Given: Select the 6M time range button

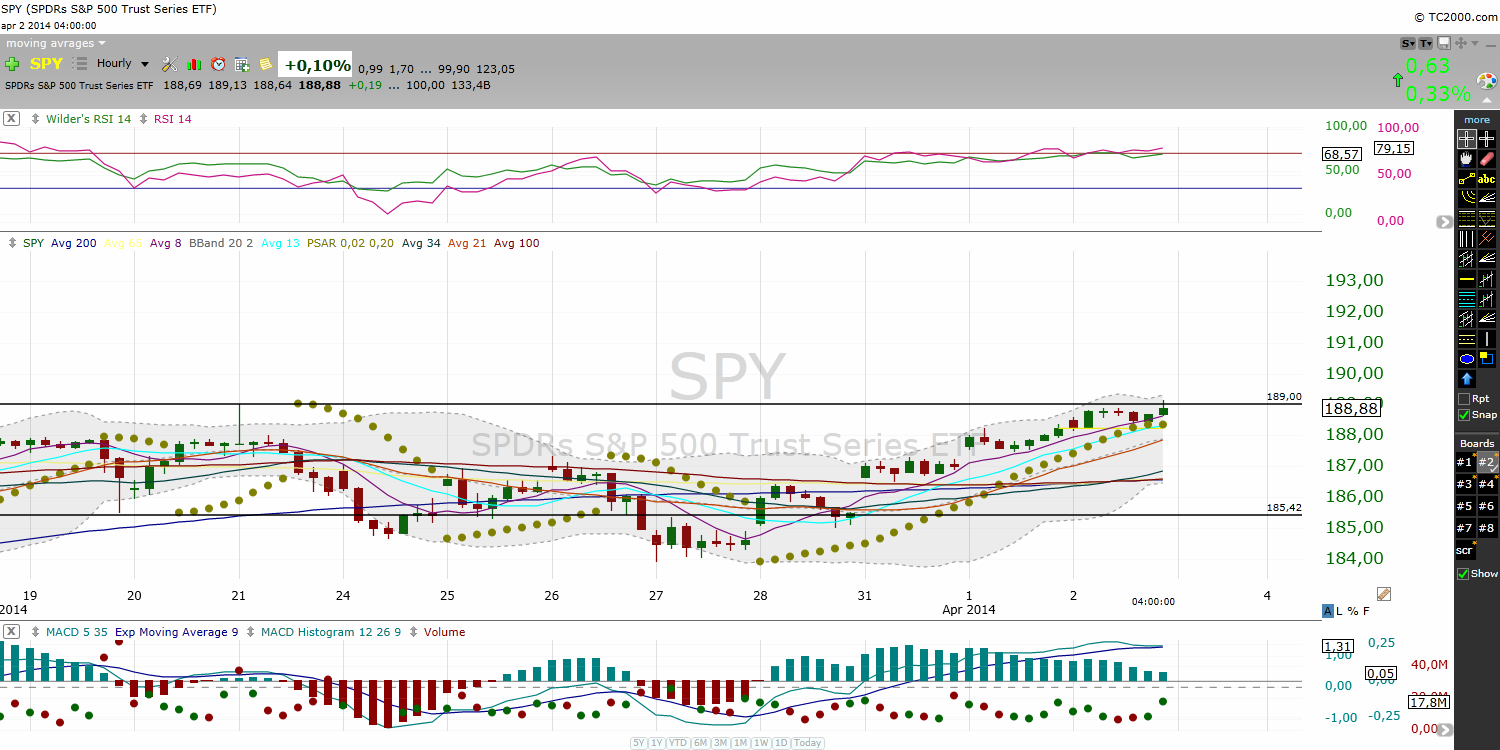Looking at the screenshot, I should pos(700,743).
